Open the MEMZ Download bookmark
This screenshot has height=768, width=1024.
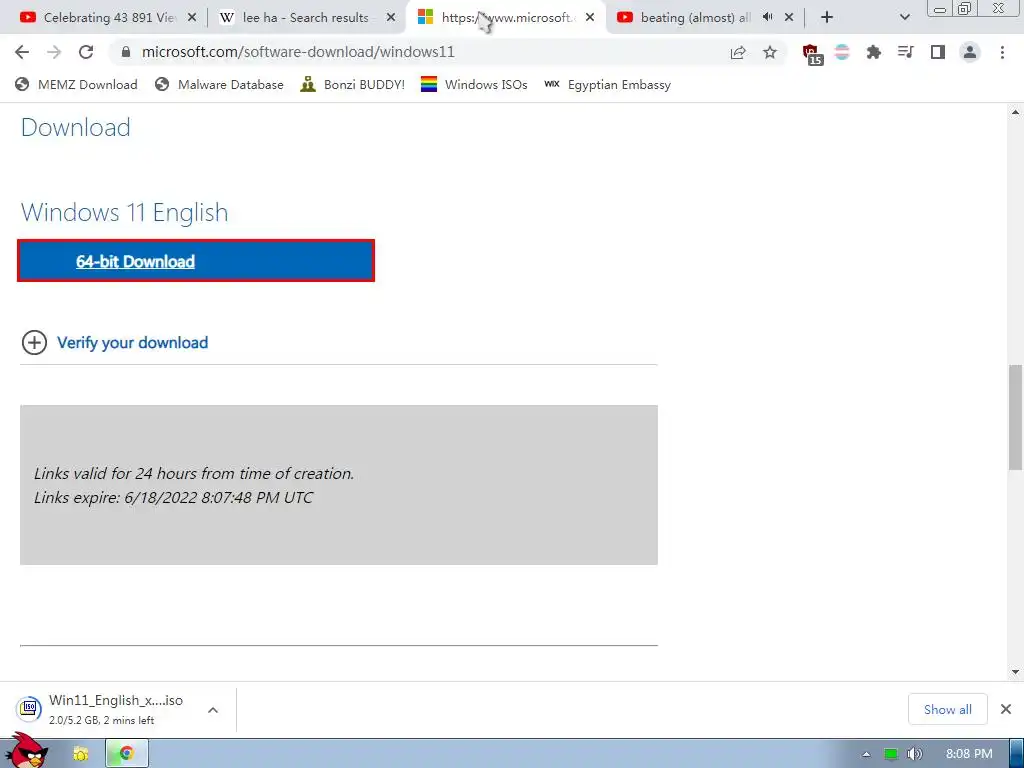[x=76, y=84]
